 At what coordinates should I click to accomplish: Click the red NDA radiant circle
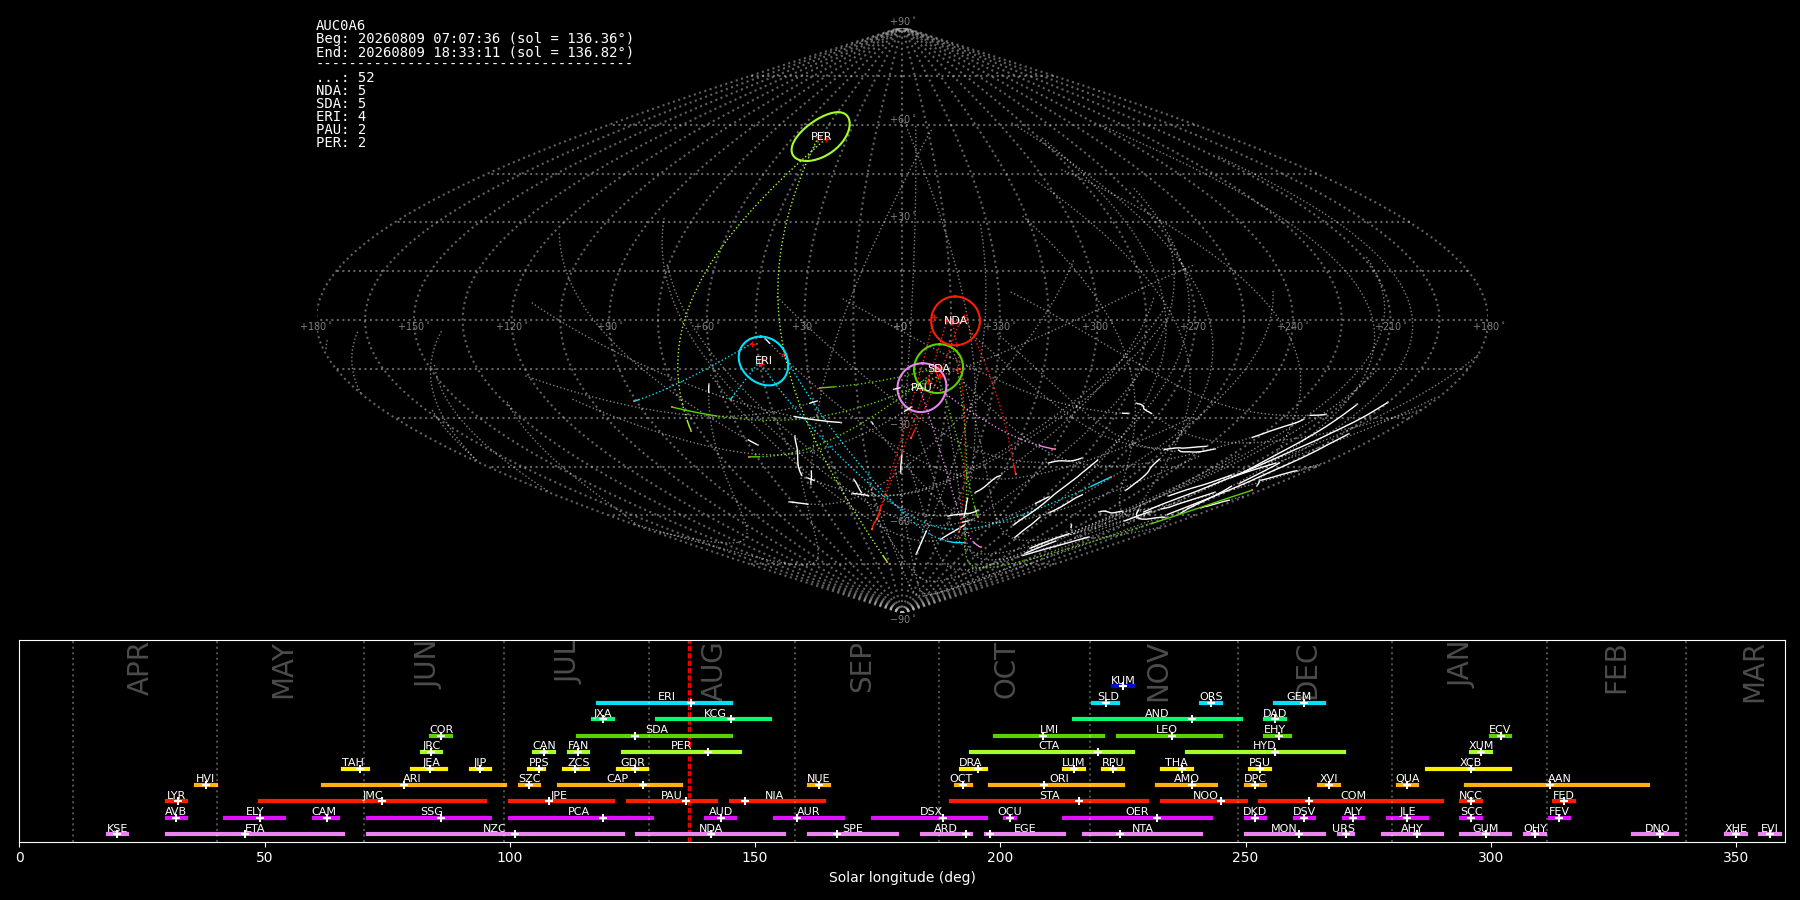[x=955, y=321]
